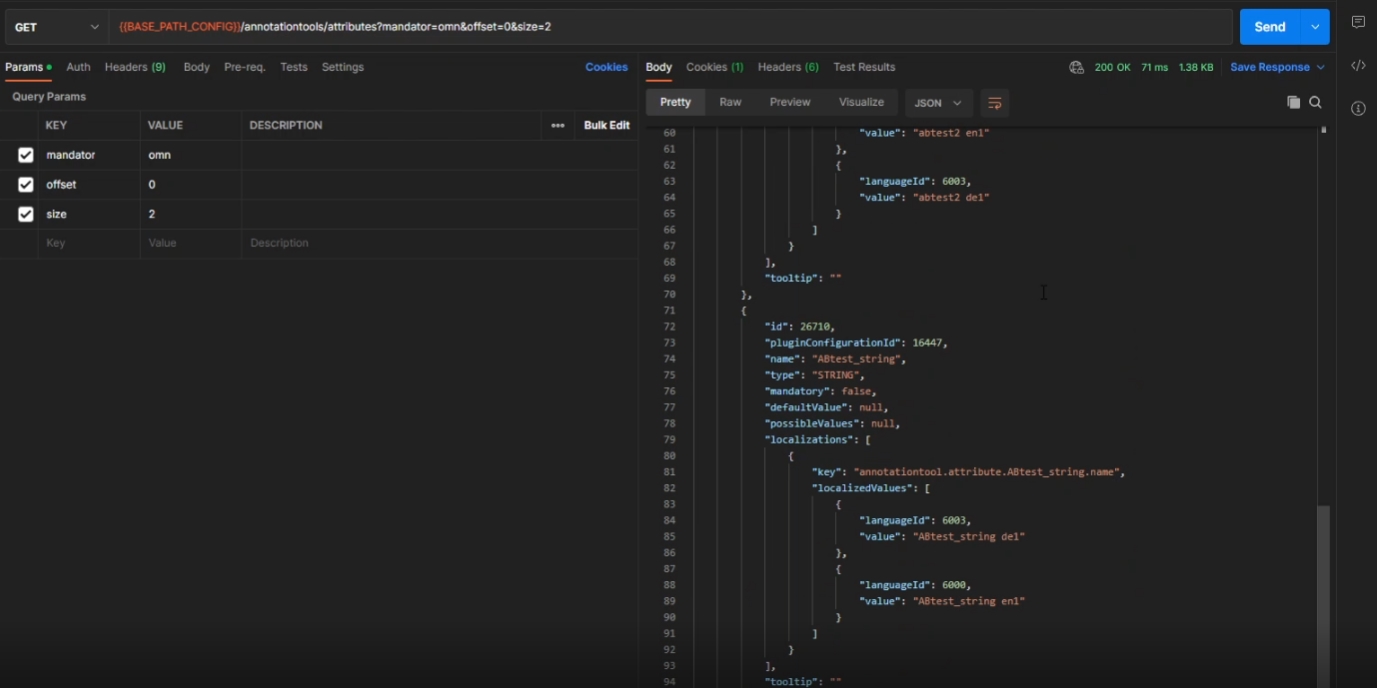1377x688 pixels.
Task: Uncheck the offset query parameter
Action: pyautogui.click(x=26, y=185)
